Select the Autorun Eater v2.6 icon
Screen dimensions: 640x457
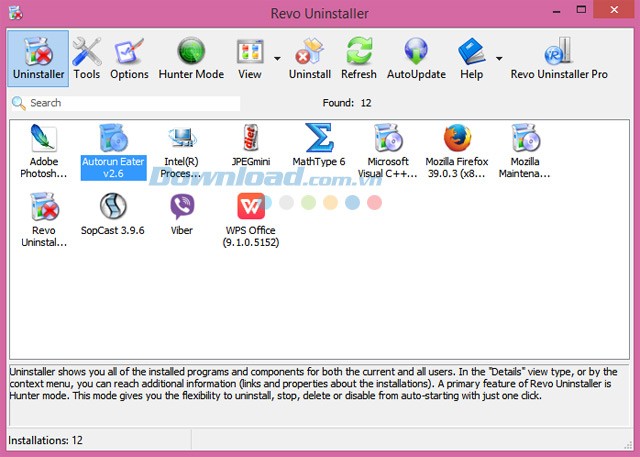click(113, 139)
